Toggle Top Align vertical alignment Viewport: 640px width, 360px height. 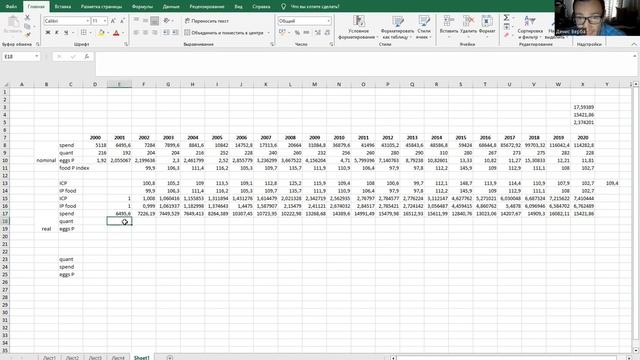pyautogui.click(x=136, y=20)
